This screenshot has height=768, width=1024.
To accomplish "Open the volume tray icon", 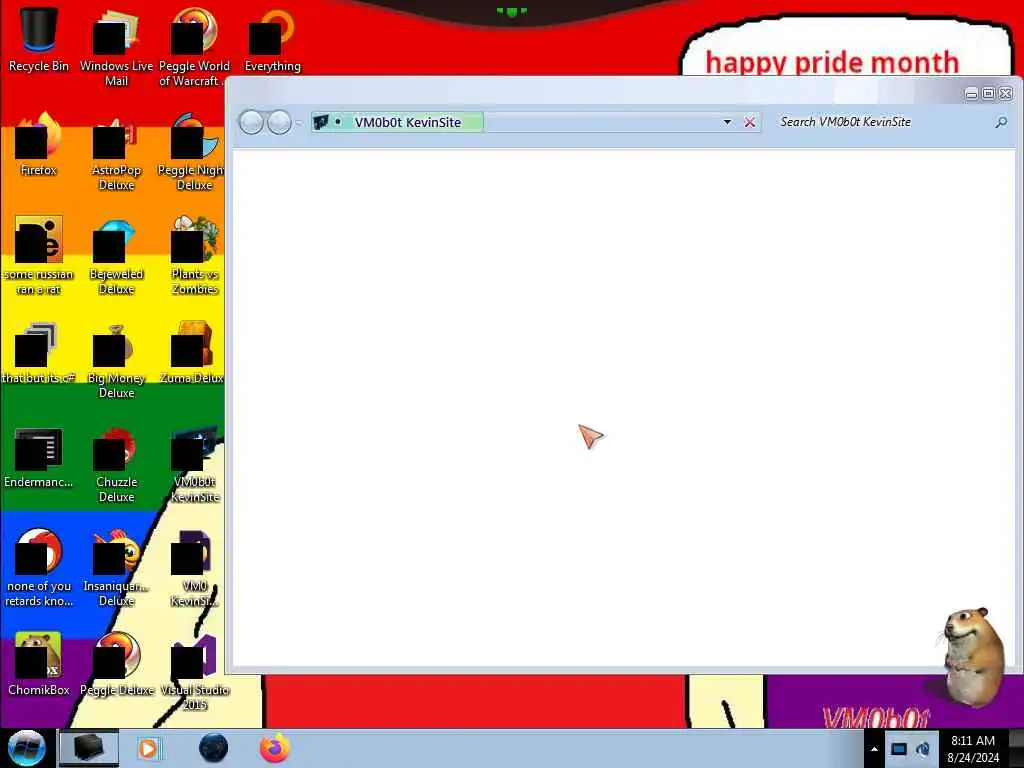I will coord(923,749).
